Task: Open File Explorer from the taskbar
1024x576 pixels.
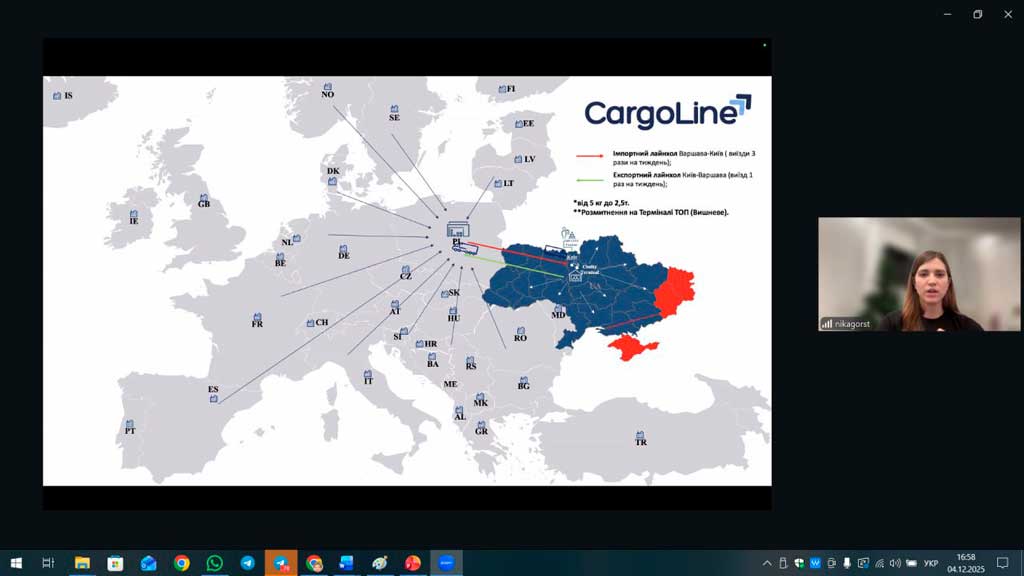Action: click(82, 563)
